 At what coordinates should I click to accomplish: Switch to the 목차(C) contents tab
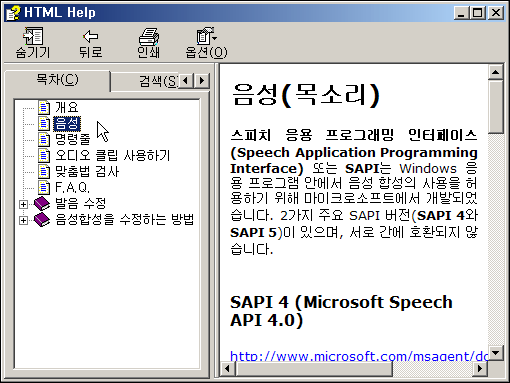57,80
